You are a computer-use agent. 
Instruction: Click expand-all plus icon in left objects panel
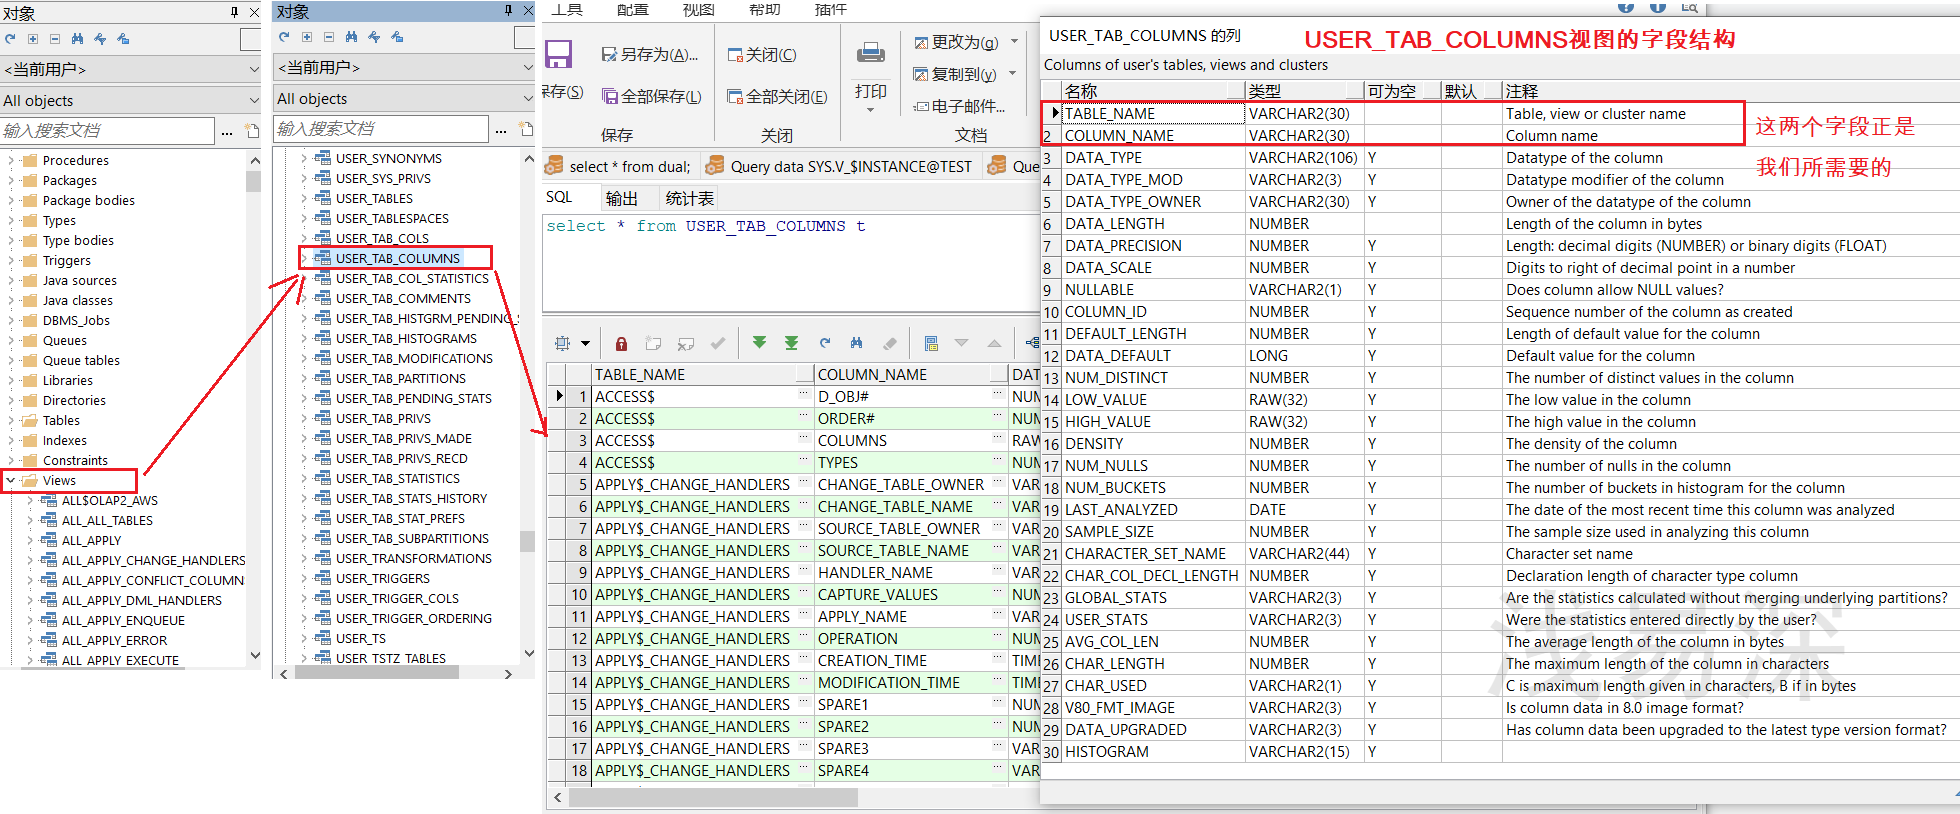tap(33, 39)
